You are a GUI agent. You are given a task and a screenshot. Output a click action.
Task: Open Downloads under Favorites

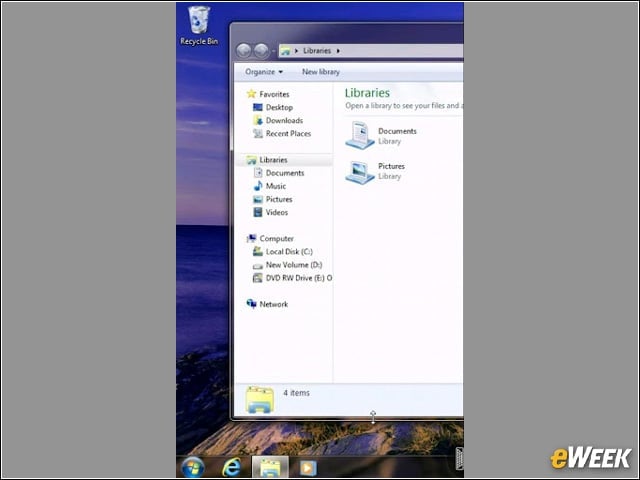coord(284,120)
